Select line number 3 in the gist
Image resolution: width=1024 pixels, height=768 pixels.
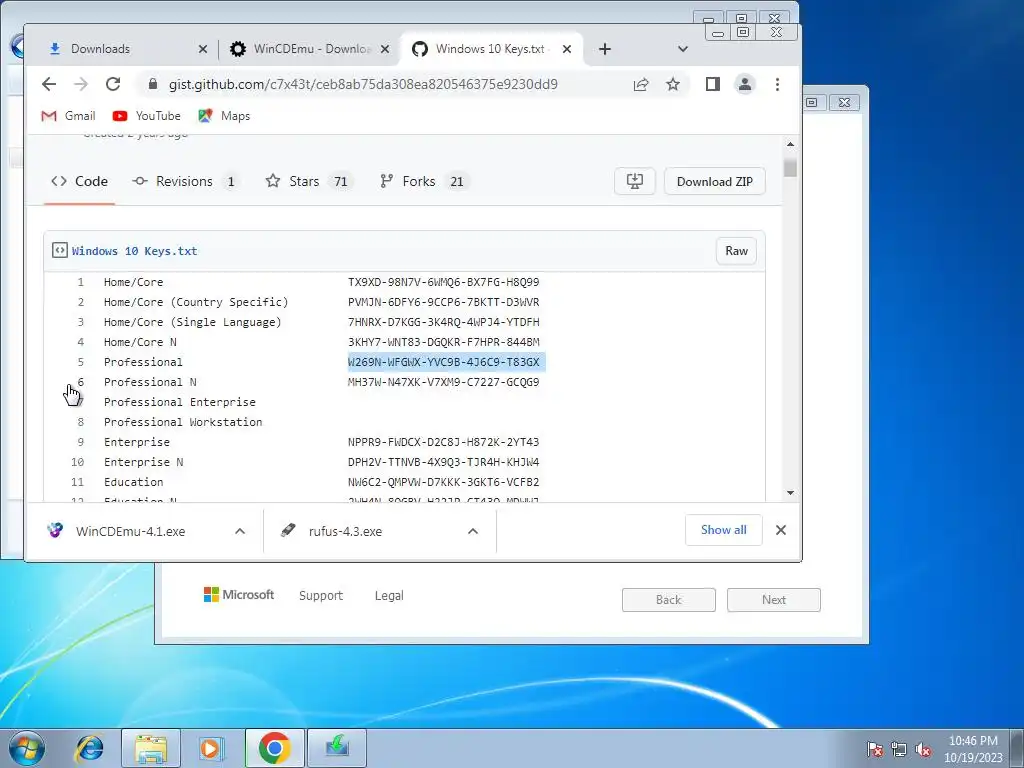point(80,322)
